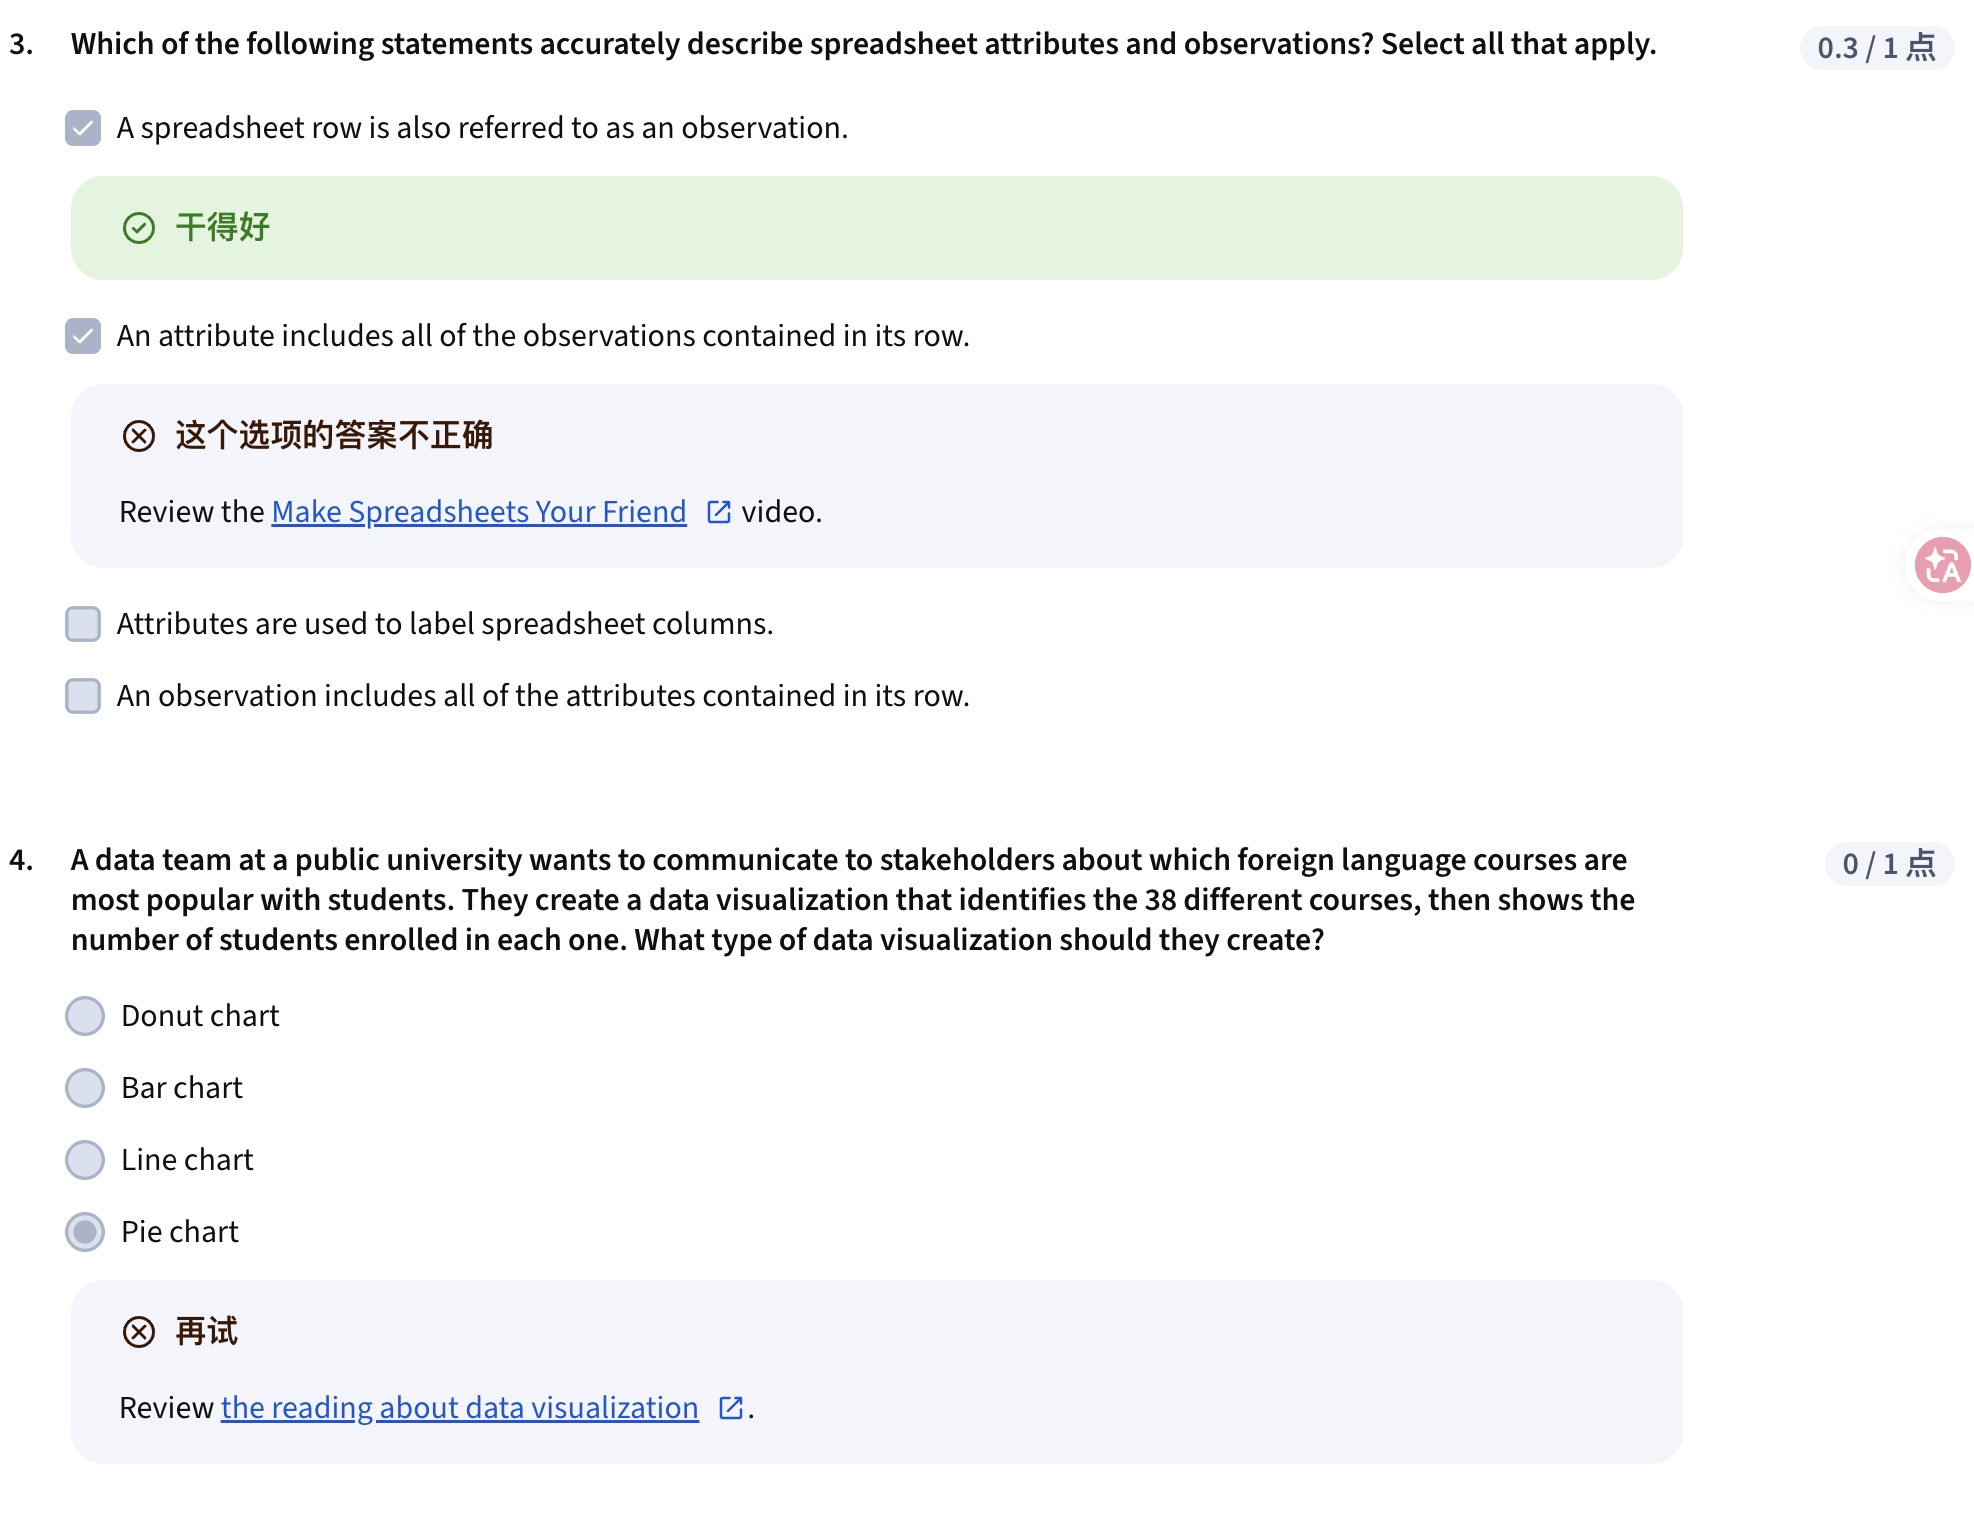Uncheck 'A spreadsheet row is also referred' checkbox
1974x1532 pixels.
[x=83, y=128]
